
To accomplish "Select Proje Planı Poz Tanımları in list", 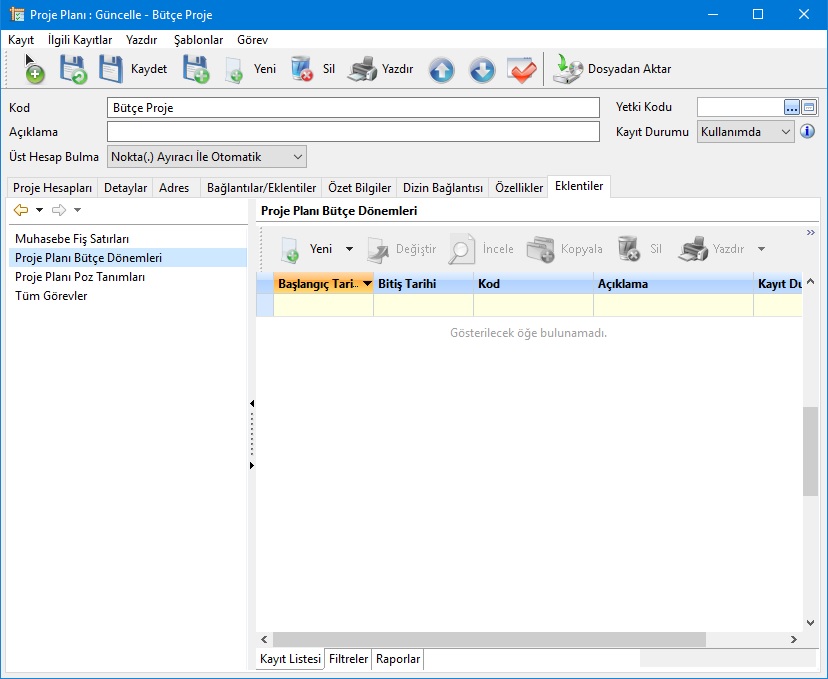I will click(x=80, y=277).
